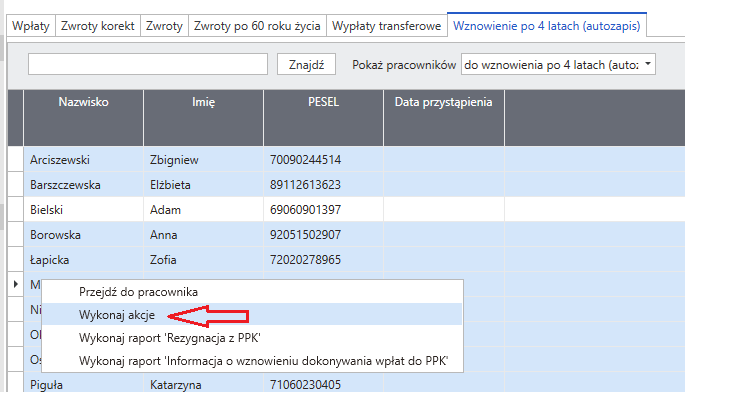734x419 pixels.
Task: Open the Wpłaty tab
Action: (x=31, y=26)
